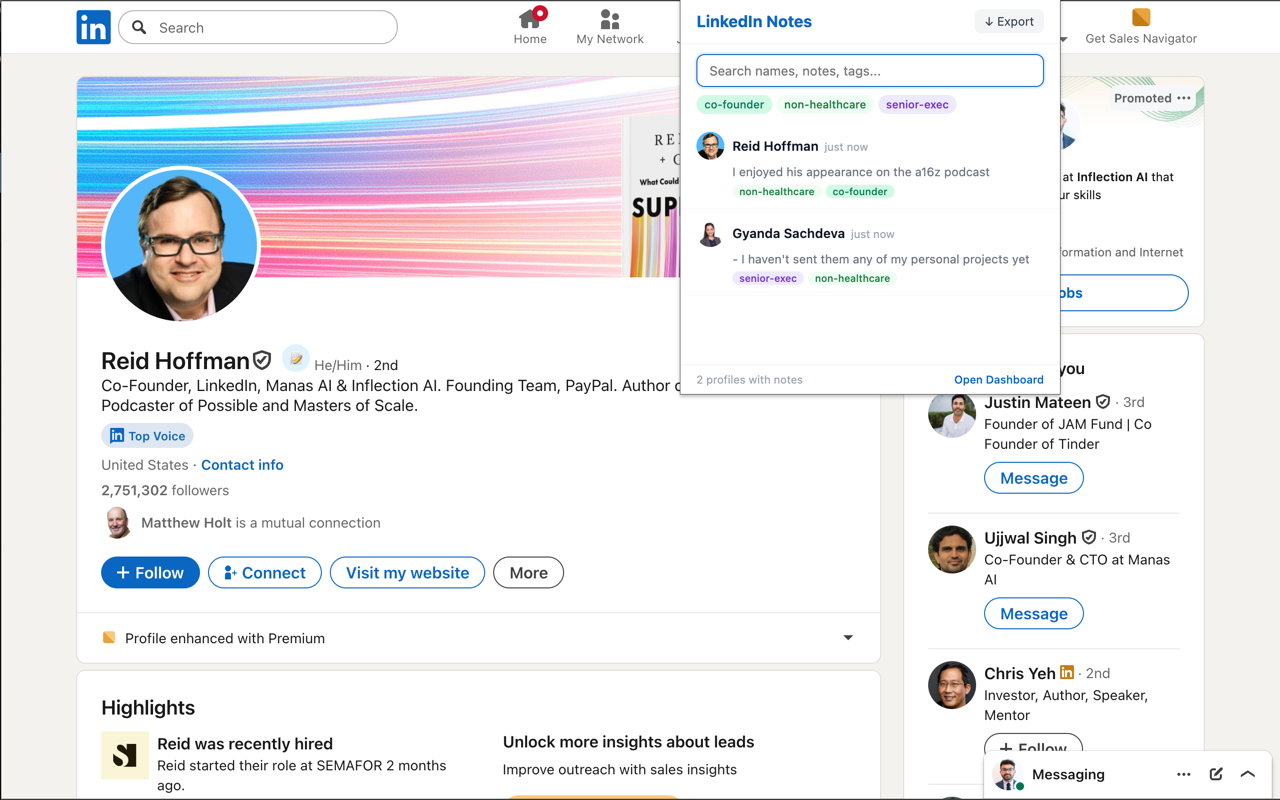1280x800 pixels.
Task: Expand the Messaging panel chevron
Action: [x=1247, y=774]
